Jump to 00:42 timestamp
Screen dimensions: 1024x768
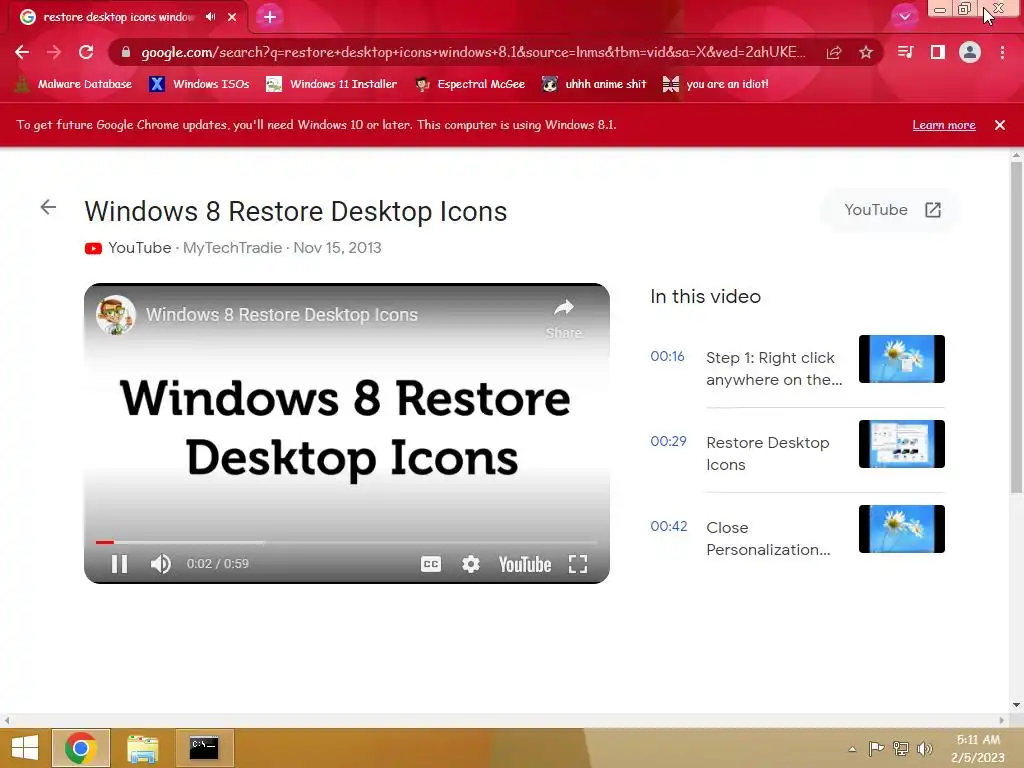pos(669,526)
